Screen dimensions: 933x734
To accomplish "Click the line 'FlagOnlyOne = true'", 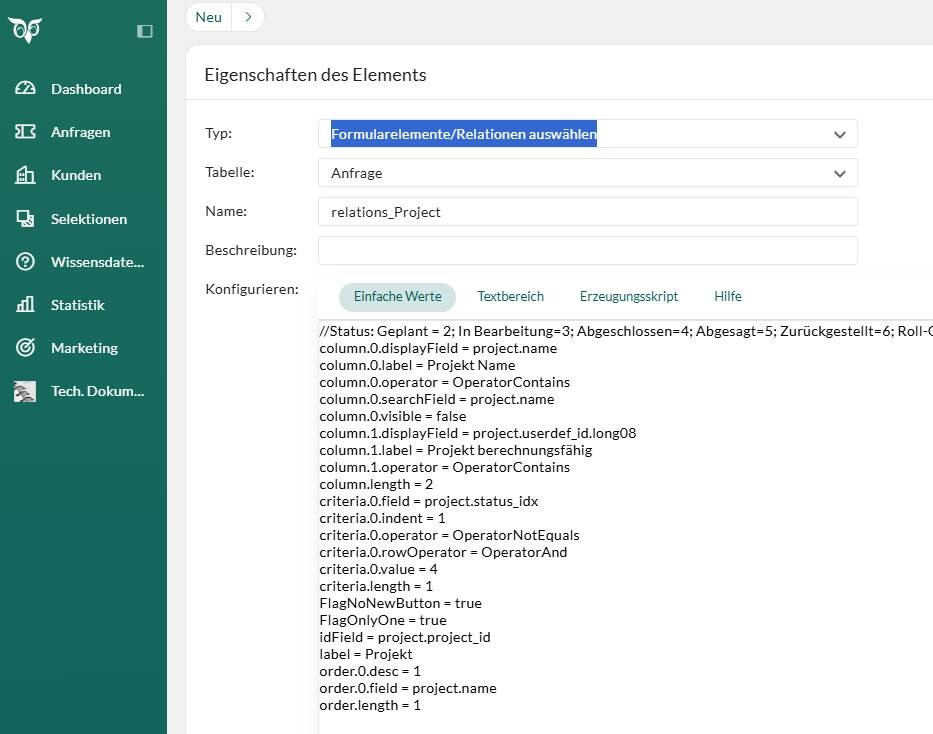I will tap(383, 620).
